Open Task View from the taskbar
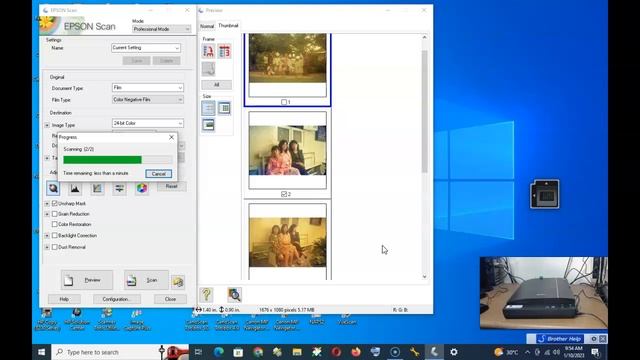Image resolution: width=640 pixels, height=360 pixels. (198, 352)
